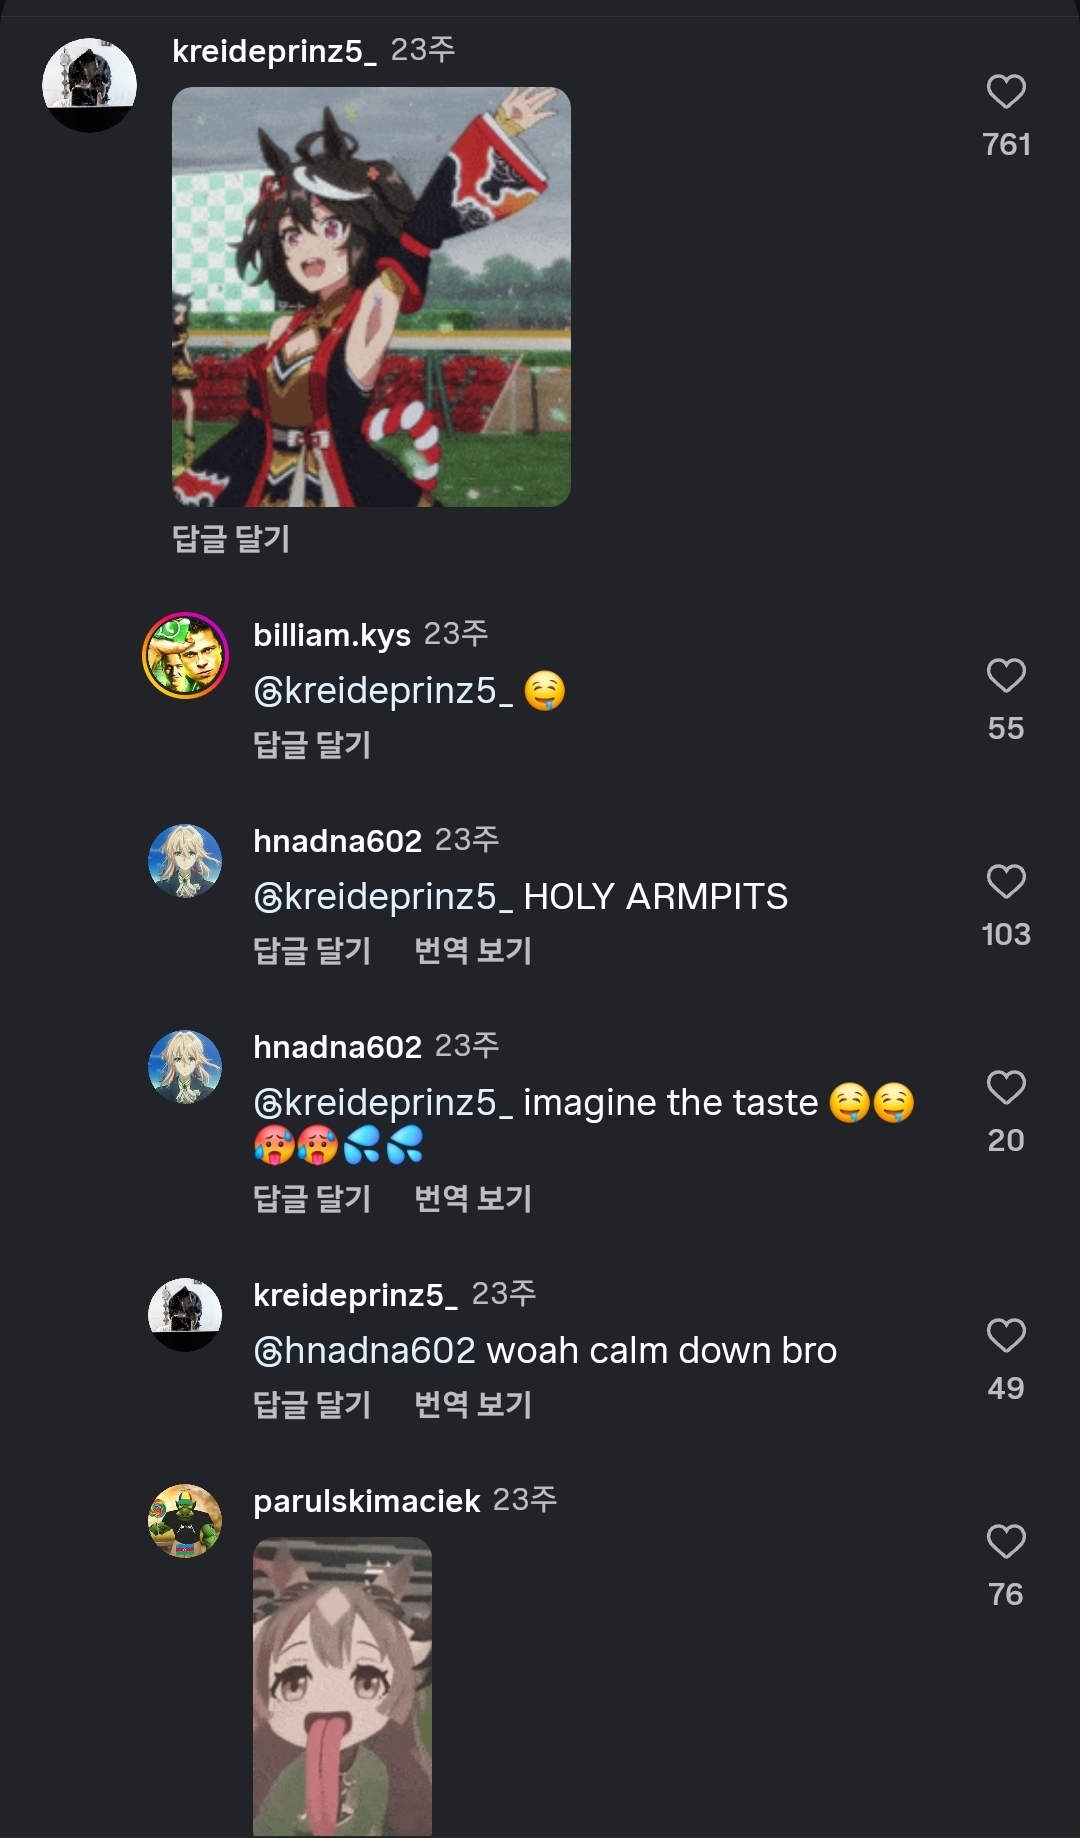Open the billiam.kys username link
The height and width of the screenshot is (1838, 1080).
pyautogui.click(x=332, y=635)
